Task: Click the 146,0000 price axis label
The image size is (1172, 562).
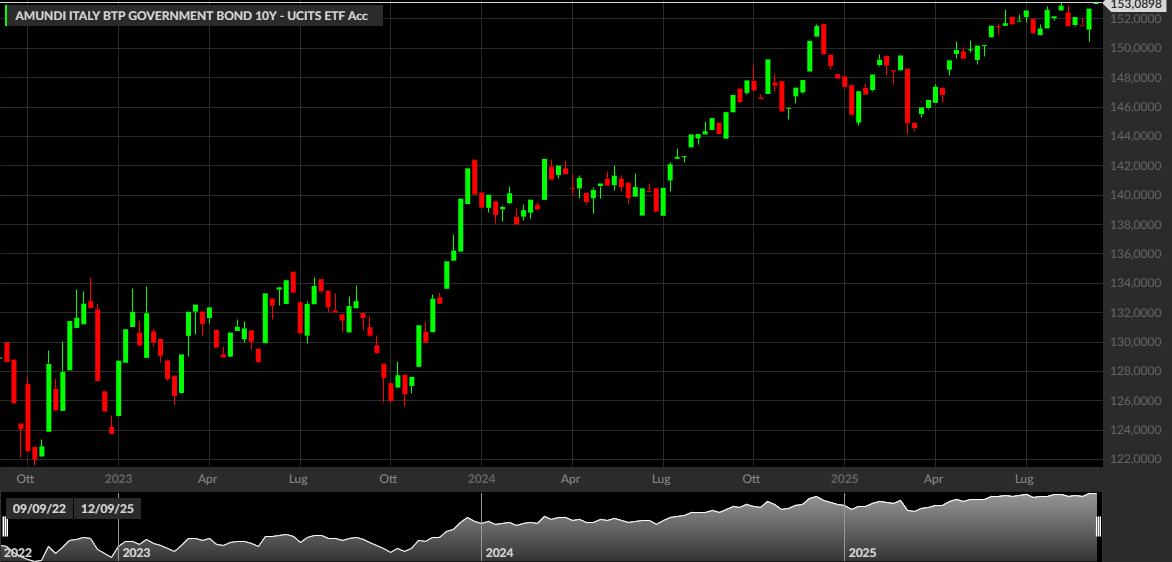Action: (x=1135, y=108)
